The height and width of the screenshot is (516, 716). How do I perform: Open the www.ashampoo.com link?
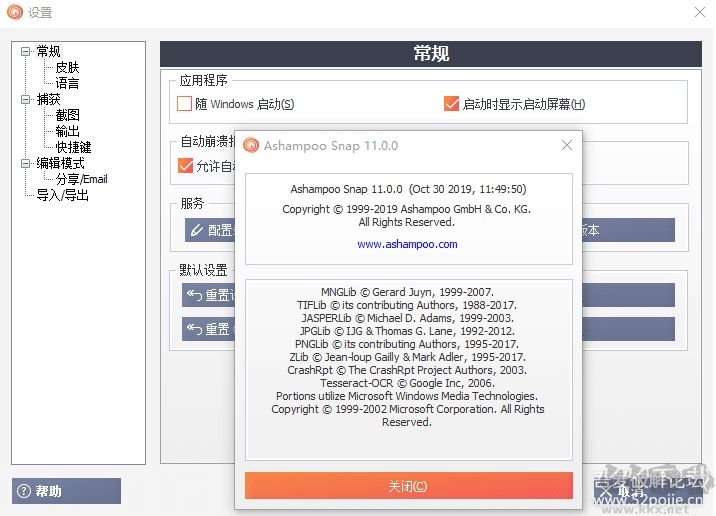(x=407, y=244)
